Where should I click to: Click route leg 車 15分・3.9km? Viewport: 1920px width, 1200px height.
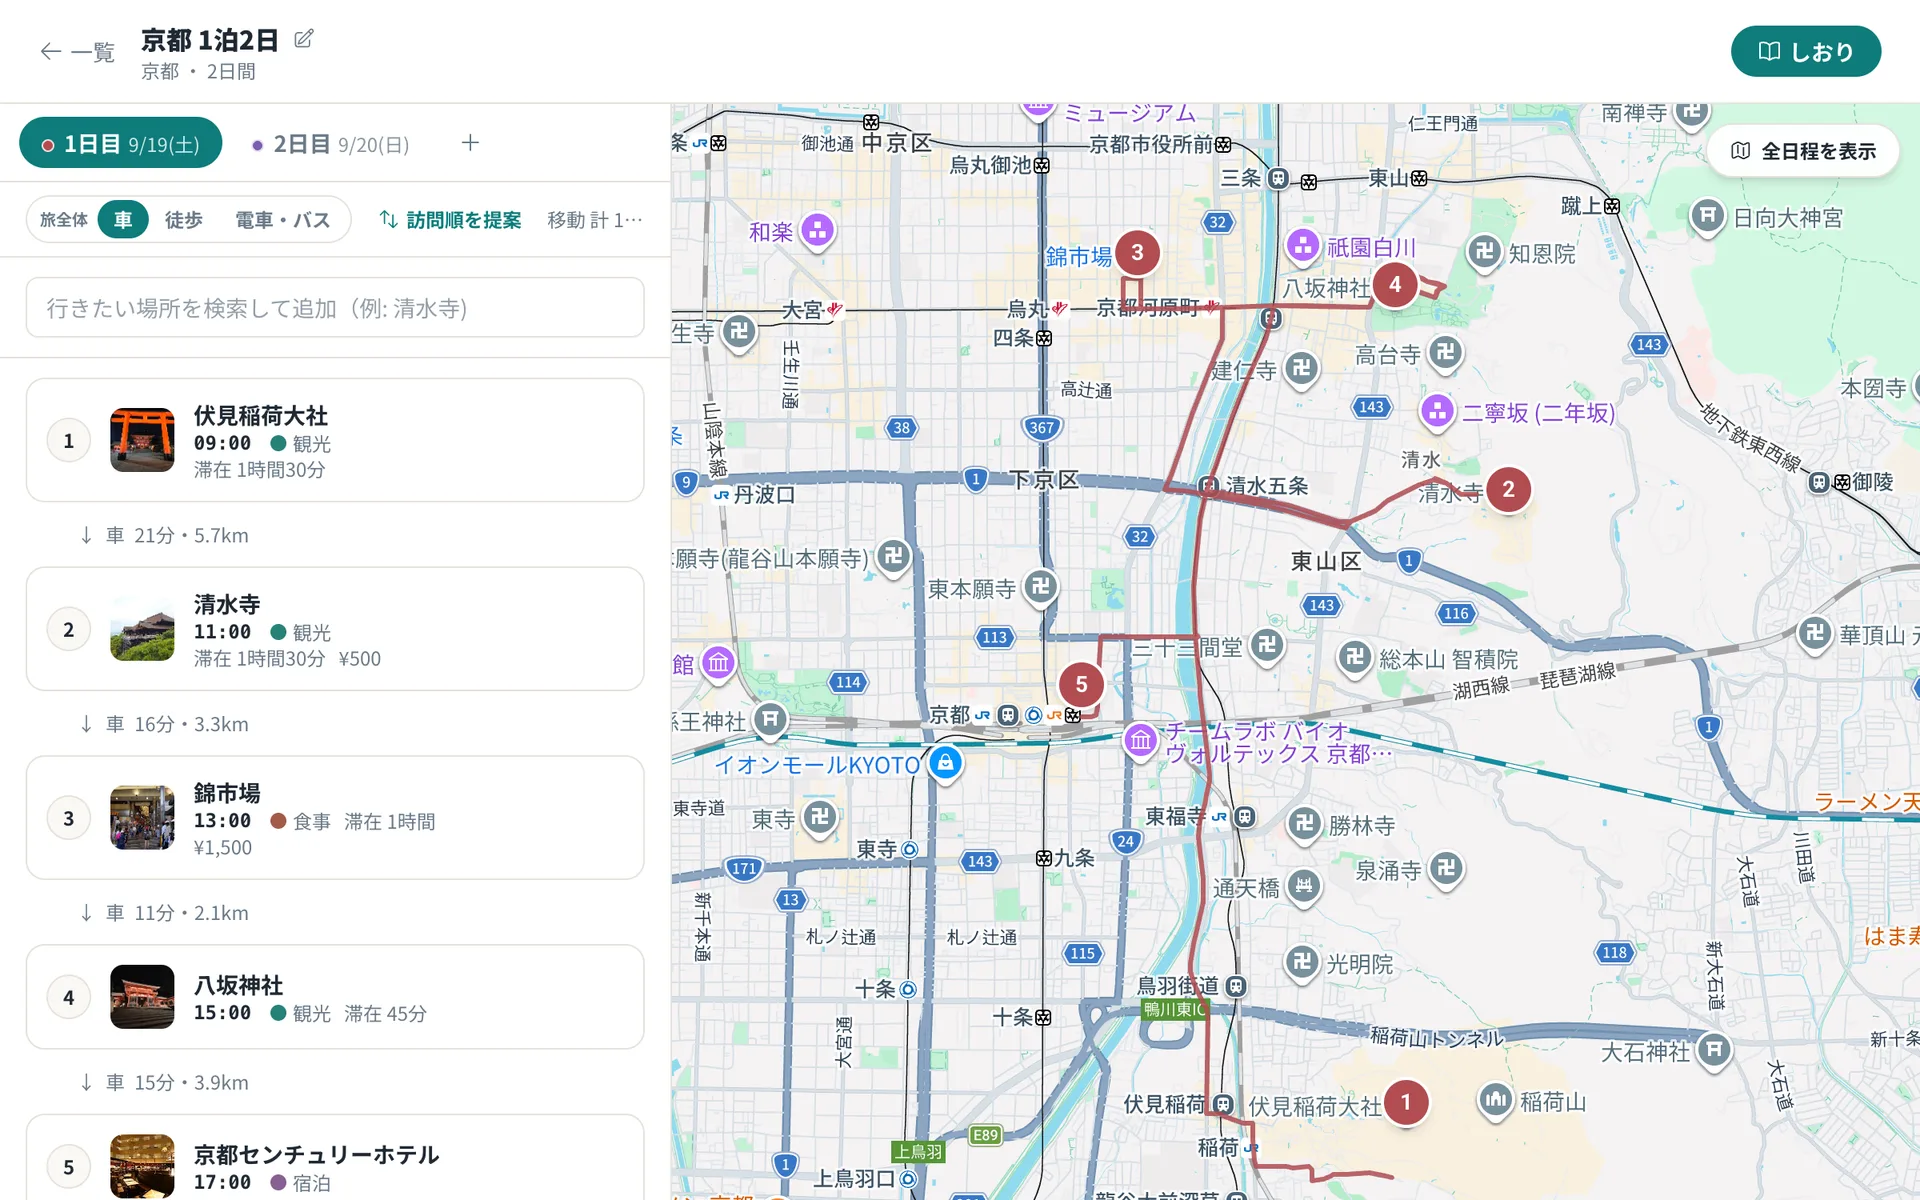coord(165,1082)
